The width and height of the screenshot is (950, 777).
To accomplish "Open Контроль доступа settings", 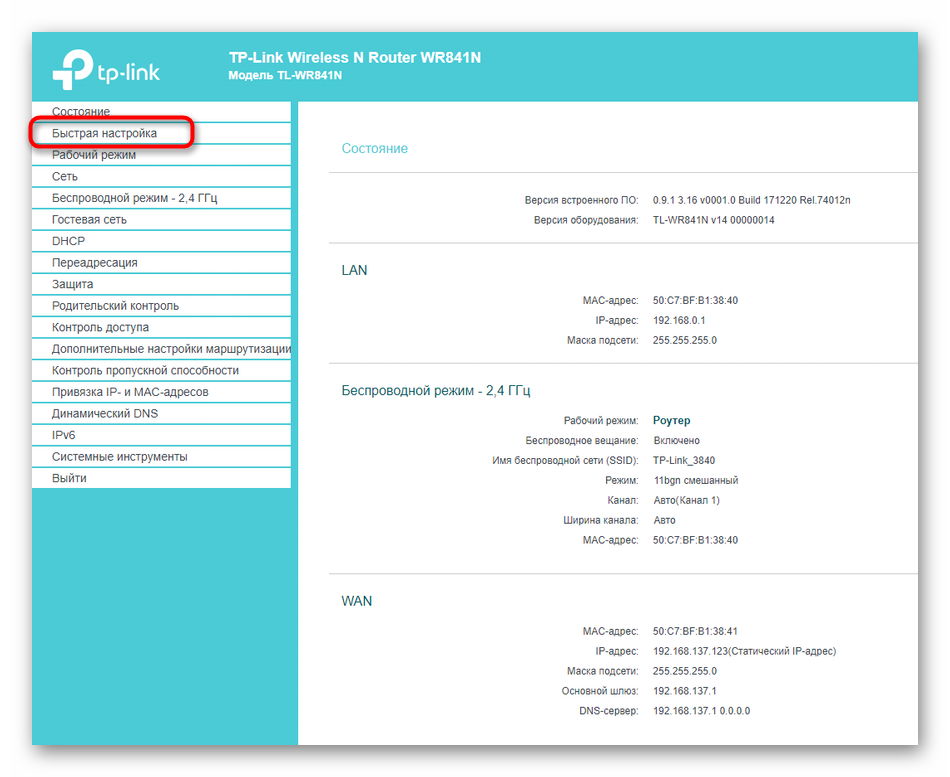I will pos(100,327).
